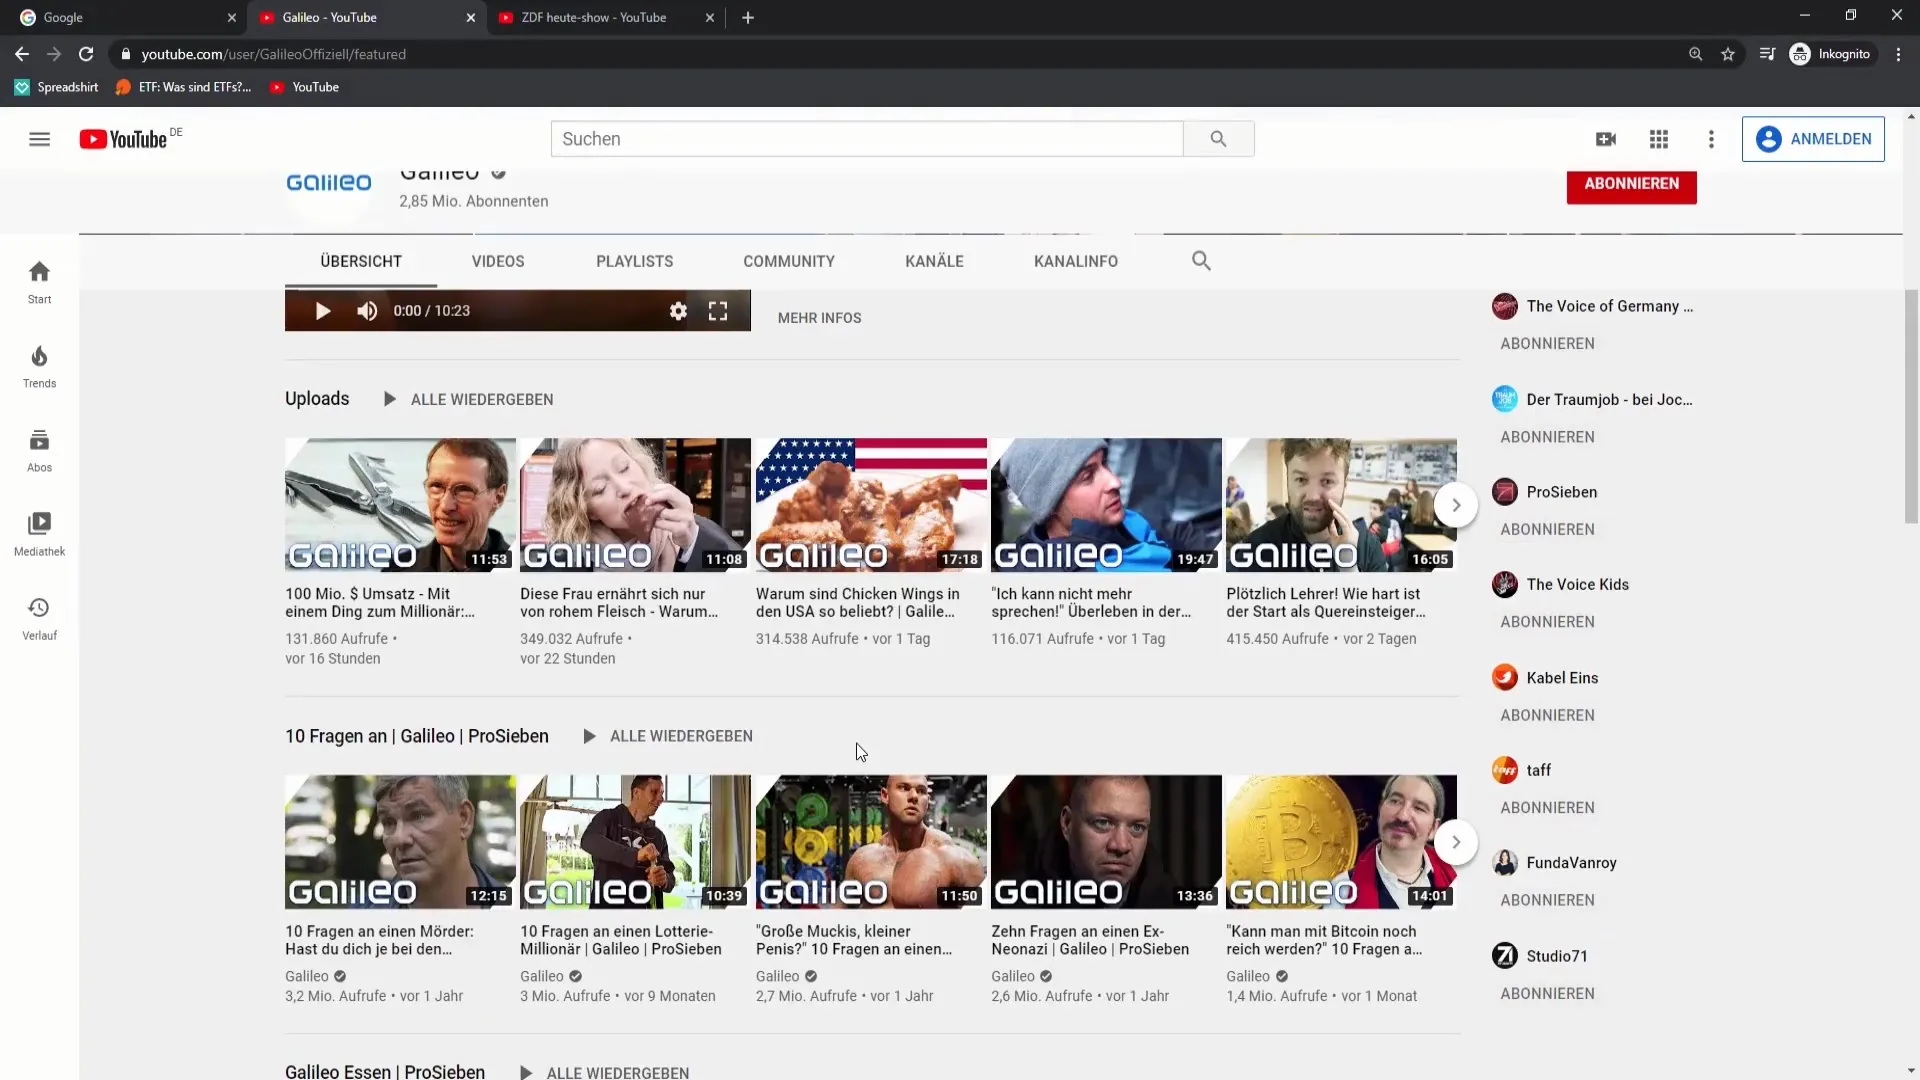Go back in the browser
Viewport: 1920px width, 1080px height.
pos(22,54)
